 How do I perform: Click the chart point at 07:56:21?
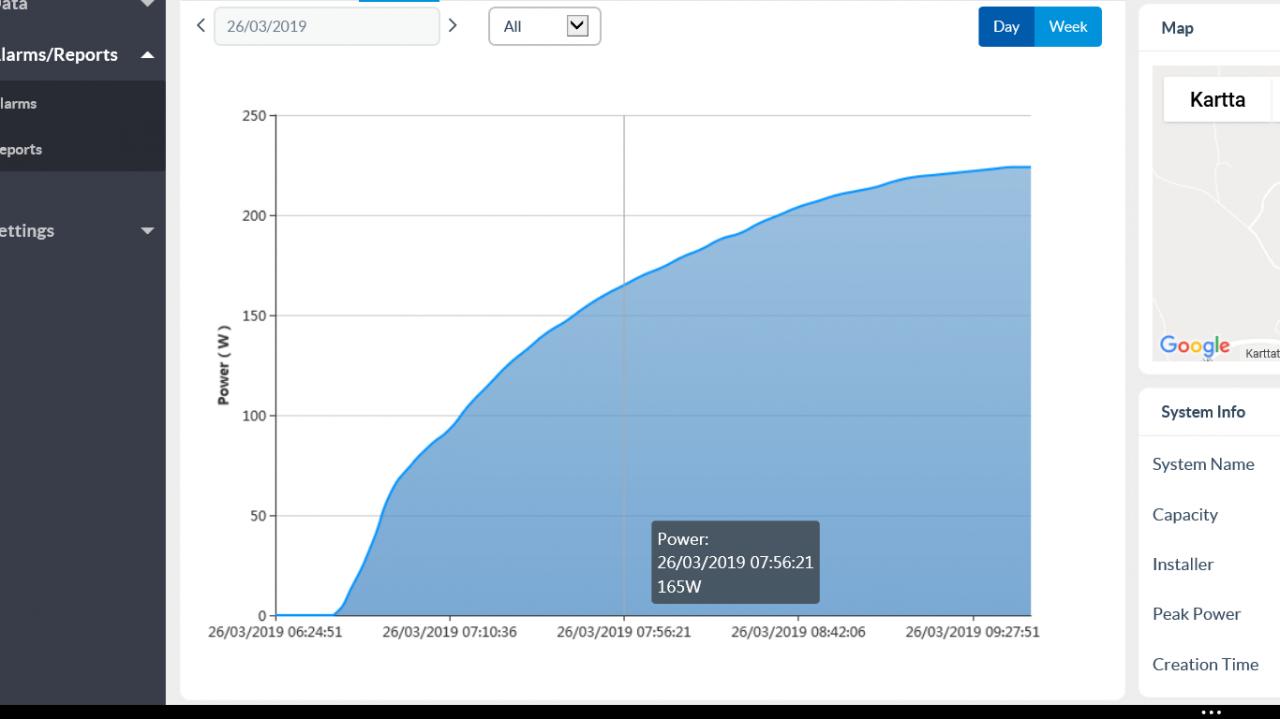pyautogui.click(x=624, y=286)
